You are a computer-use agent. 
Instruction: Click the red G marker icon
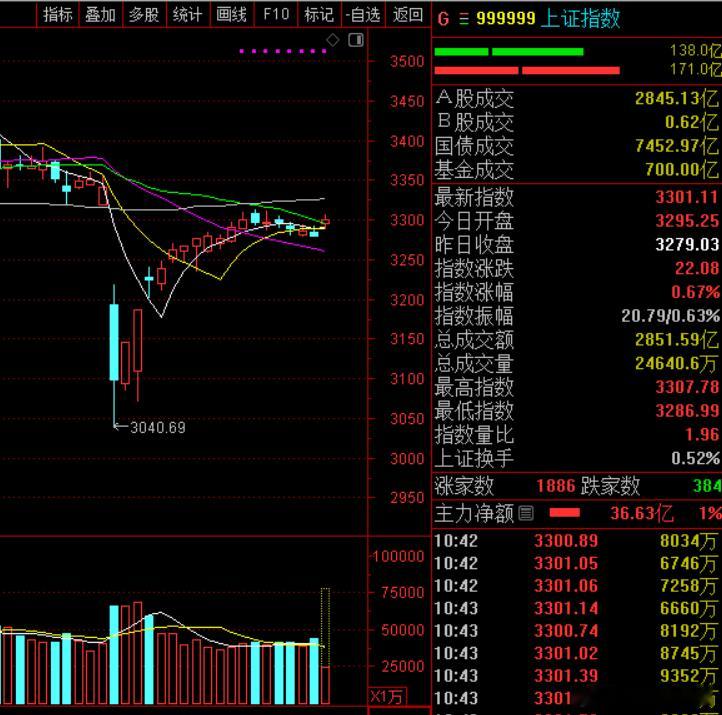(443, 19)
